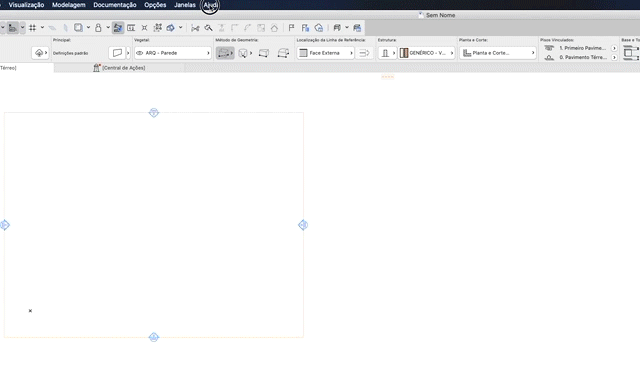Open dropdown arrow beside 3D cutaway icon

[180, 28]
